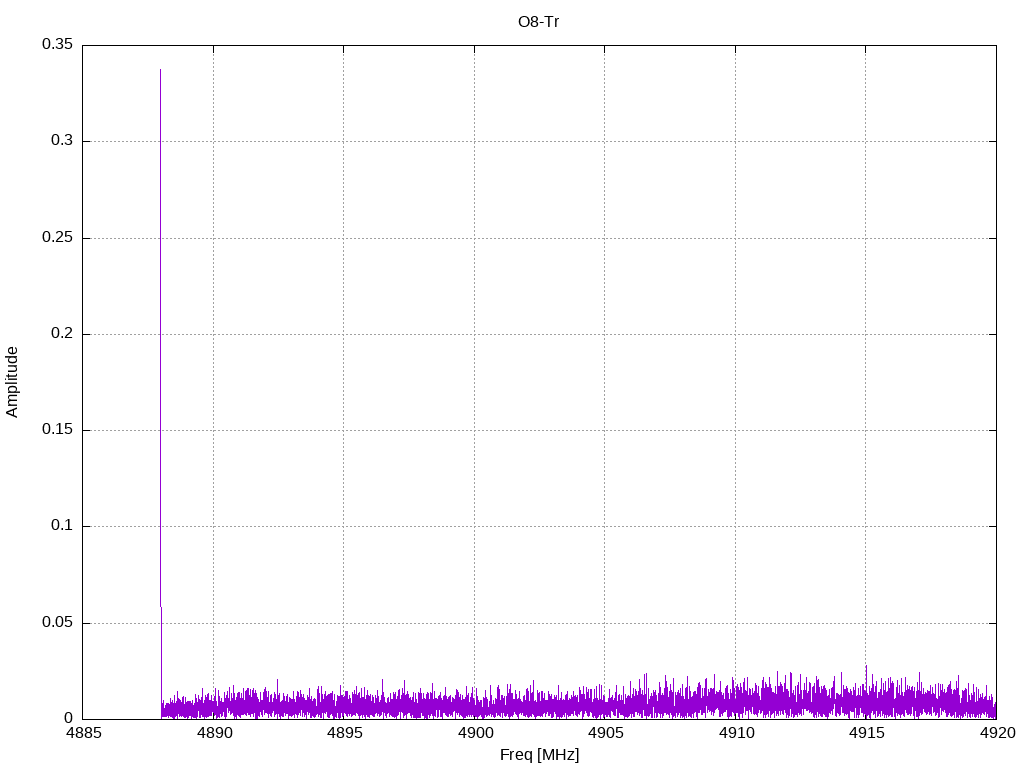Select the 4905 x-axis tick label

pos(605,734)
